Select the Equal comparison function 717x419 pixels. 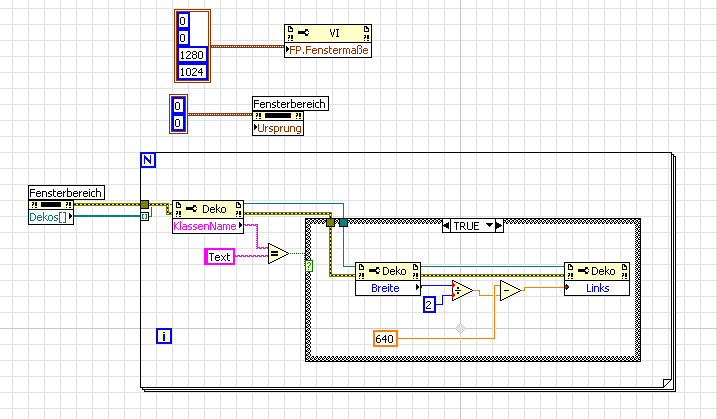(277, 253)
